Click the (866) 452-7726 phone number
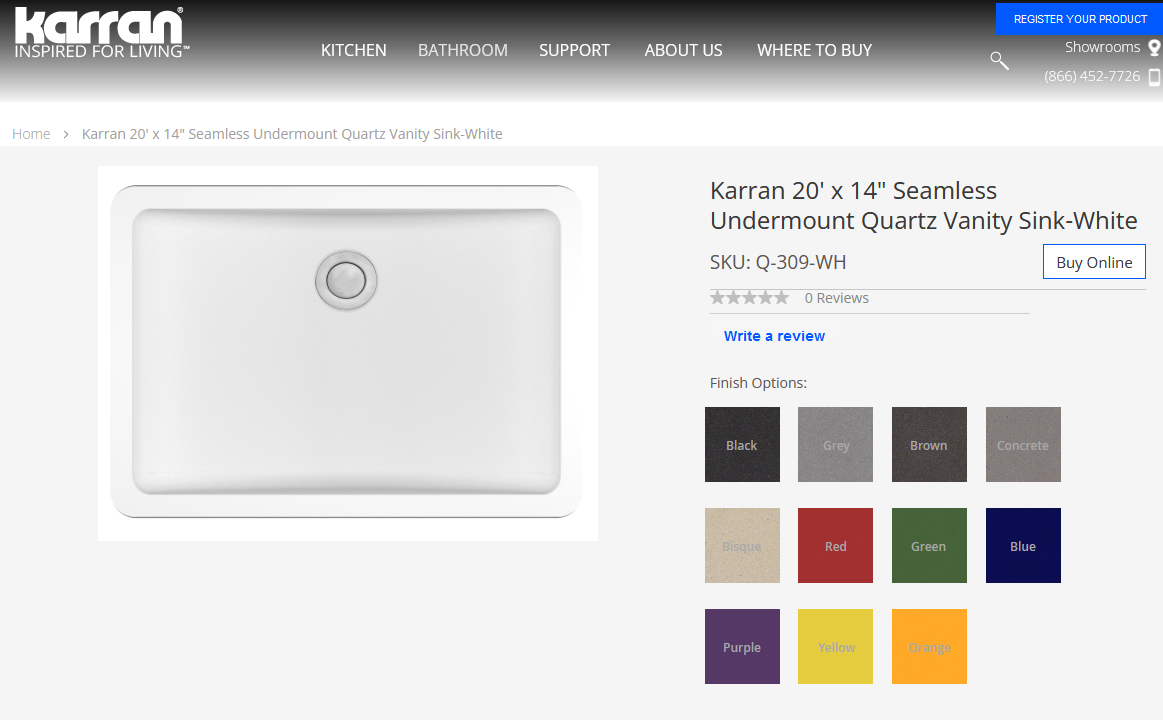Screen dimensions: 1163x720 pyautogui.click(x=1092, y=76)
